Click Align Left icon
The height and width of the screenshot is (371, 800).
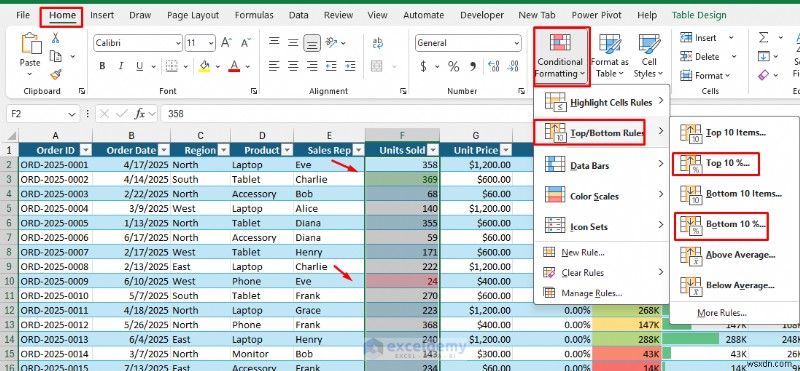pos(274,66)
